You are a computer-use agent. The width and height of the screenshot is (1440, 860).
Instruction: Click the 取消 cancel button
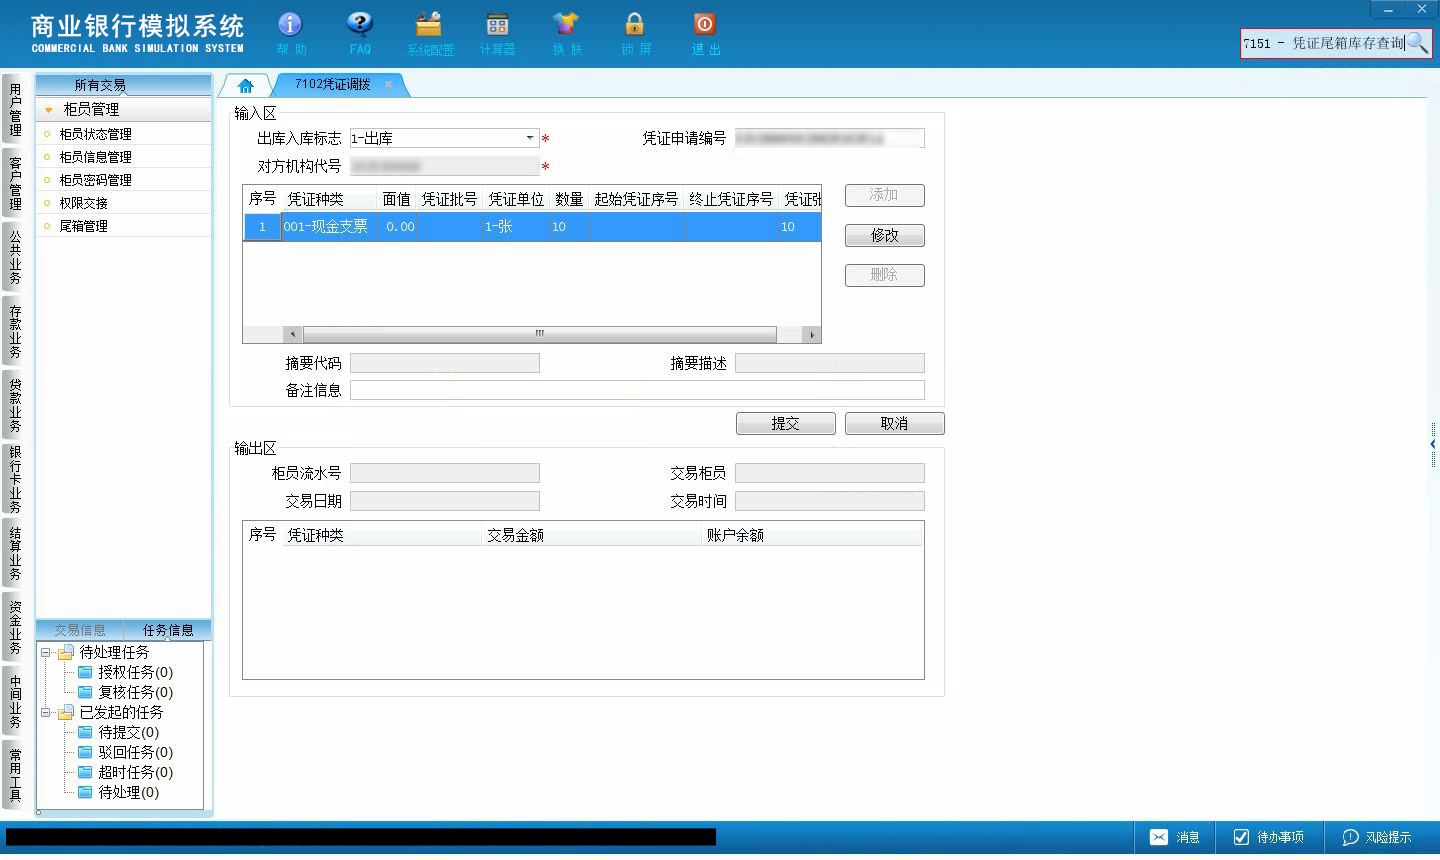point(895,423)
